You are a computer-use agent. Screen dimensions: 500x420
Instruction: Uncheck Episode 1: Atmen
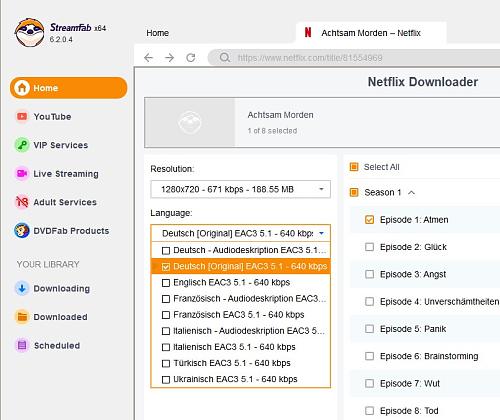(x=369, y=220)
